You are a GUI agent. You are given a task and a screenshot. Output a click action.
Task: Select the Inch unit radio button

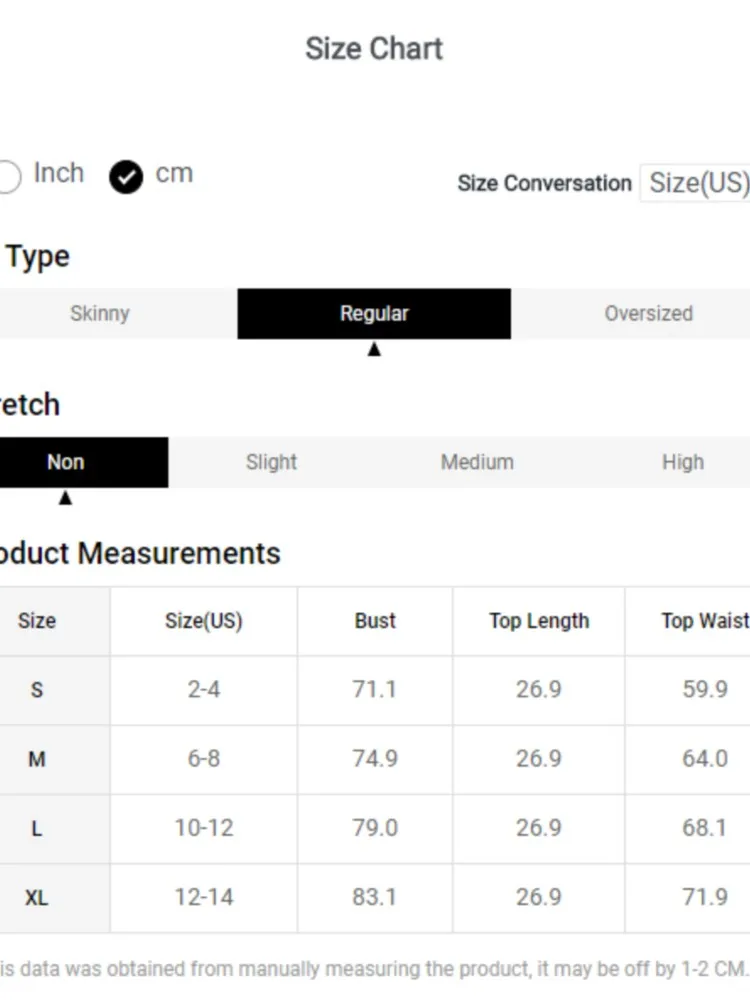[x=8, y=176]
